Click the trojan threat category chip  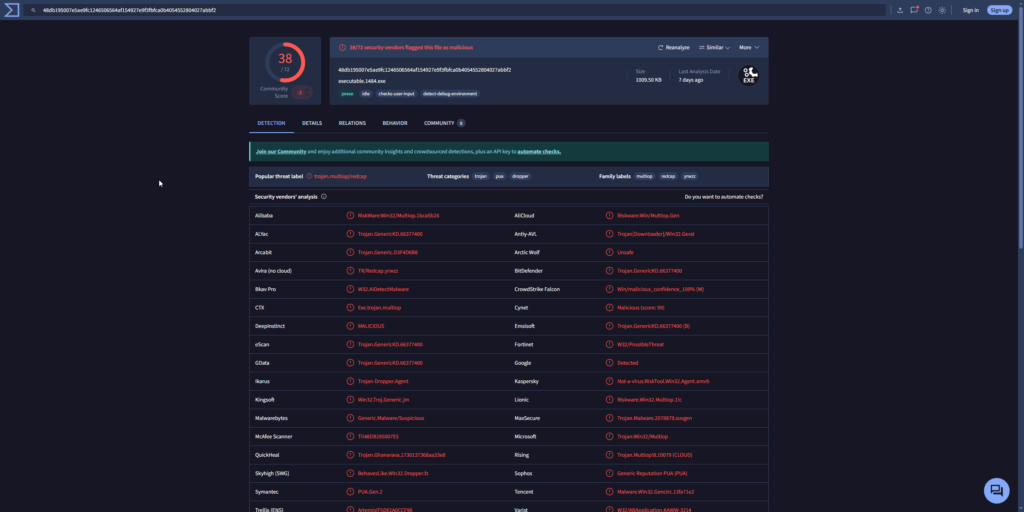481,176
